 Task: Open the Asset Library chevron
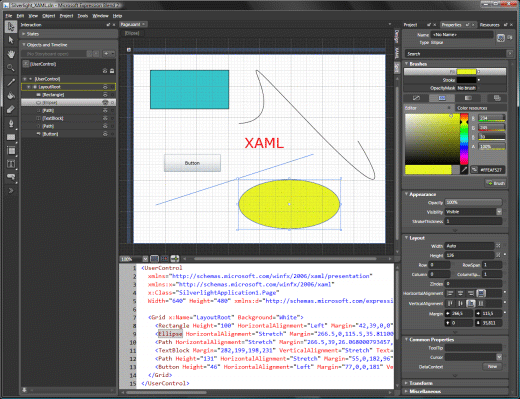pos(11,191)
